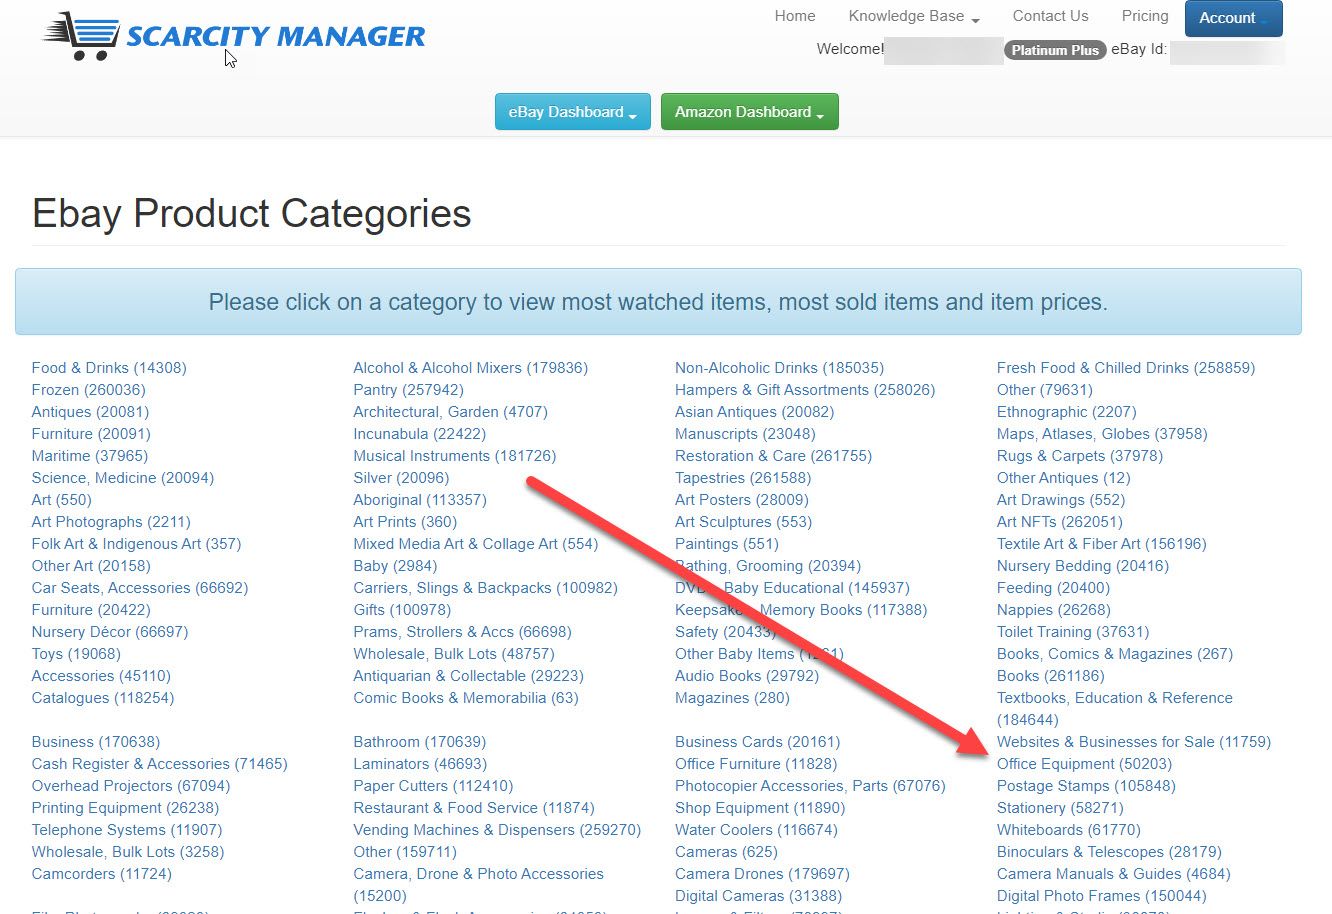The height and width of the screenshot is (914, 1332).
Task: Click the Platinum Plus badge
Action: (1055, 50)
